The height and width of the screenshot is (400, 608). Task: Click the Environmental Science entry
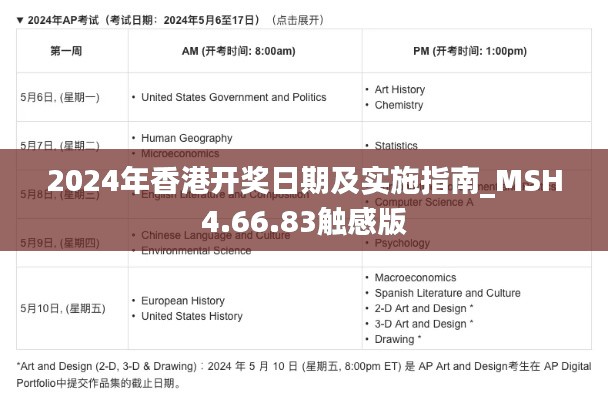[196, 250]
